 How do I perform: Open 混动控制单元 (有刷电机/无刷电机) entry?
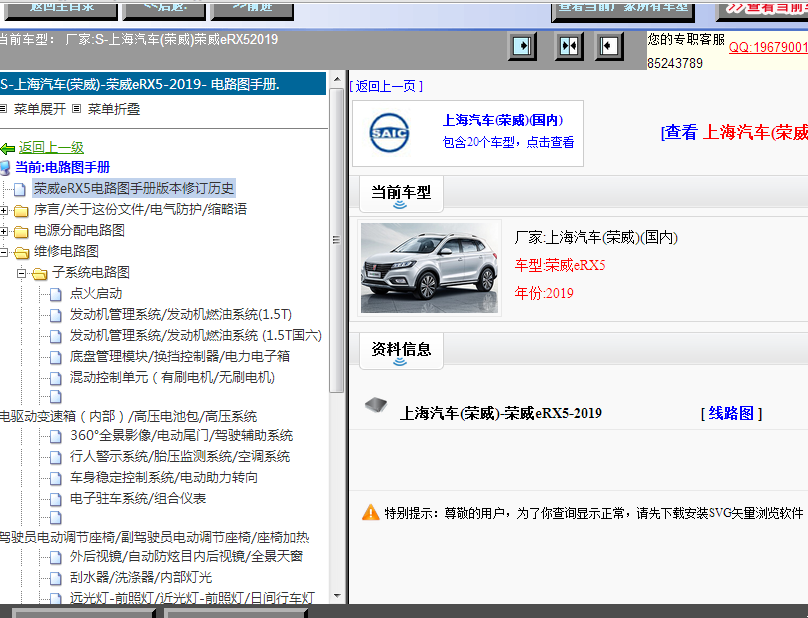coord(172,377)
